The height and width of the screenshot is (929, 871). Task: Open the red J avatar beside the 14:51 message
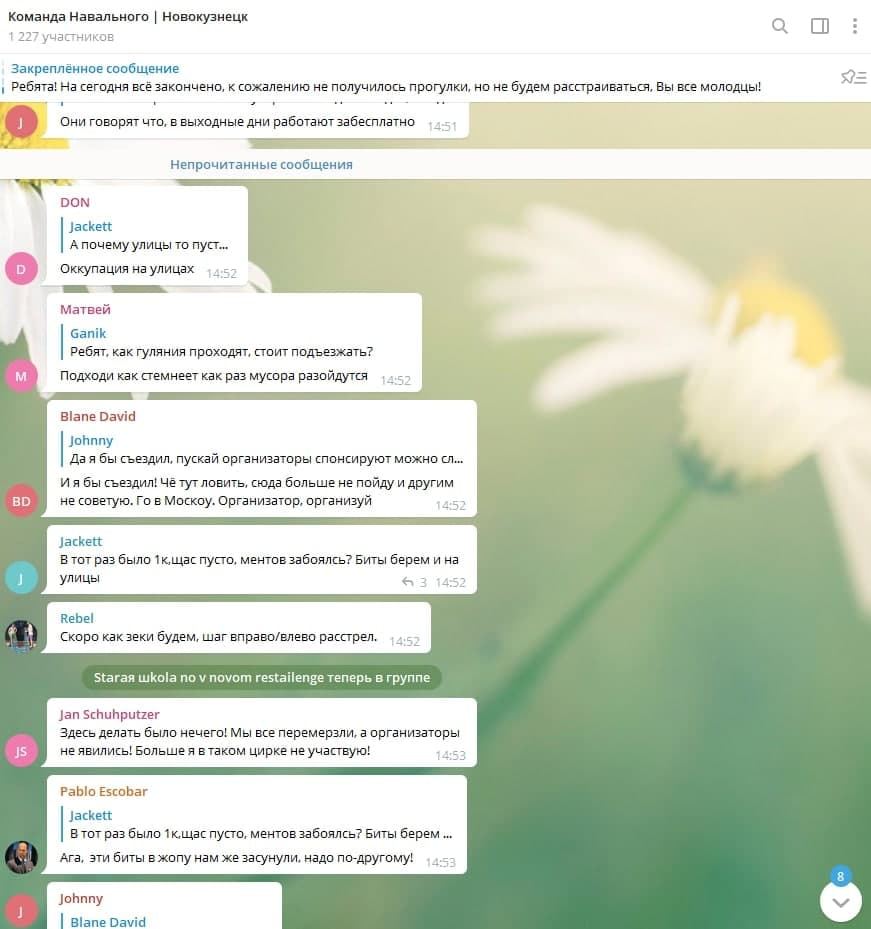coord(21,122)
